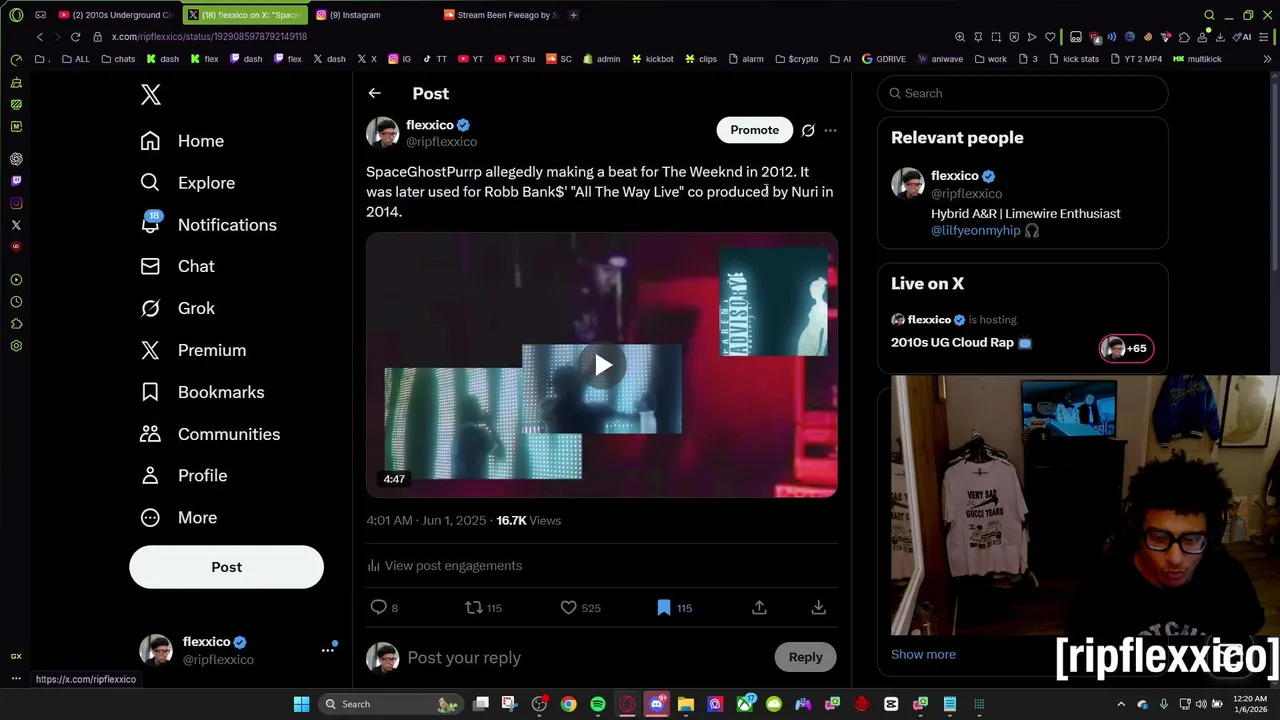Viewport: 1280px width, 720px height.
Task: Open Explore in sidebar
Action: click(188, 183)
